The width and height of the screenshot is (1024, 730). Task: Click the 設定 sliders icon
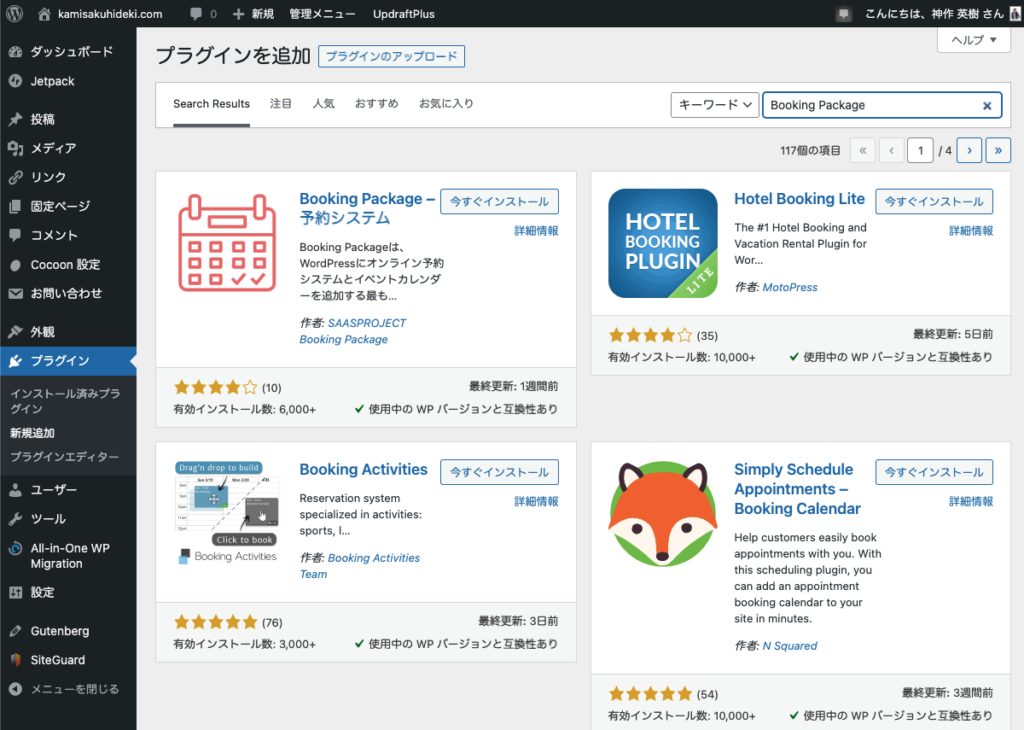tap(16, 592)
